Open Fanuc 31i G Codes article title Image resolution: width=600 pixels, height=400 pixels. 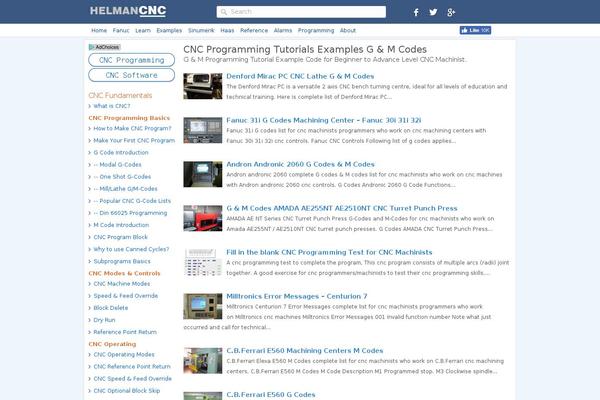coord(324,120)
